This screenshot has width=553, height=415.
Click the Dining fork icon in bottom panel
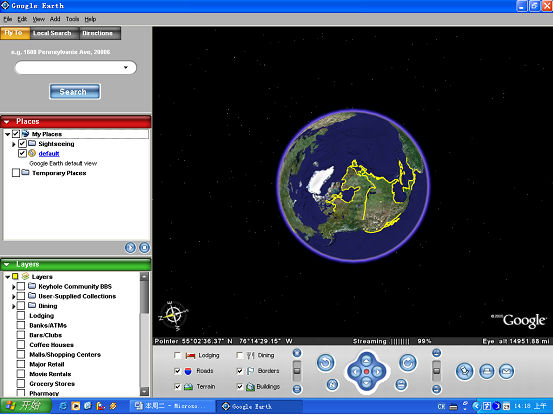pos(250,355)
